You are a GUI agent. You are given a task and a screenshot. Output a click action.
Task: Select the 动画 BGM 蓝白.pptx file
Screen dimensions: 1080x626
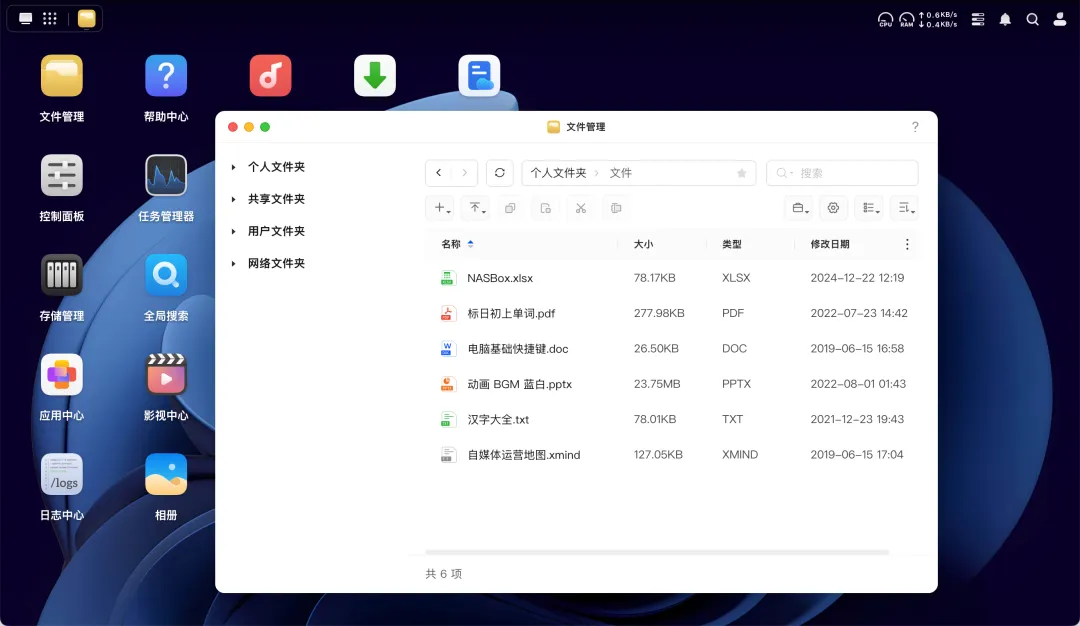pos(672,384)
